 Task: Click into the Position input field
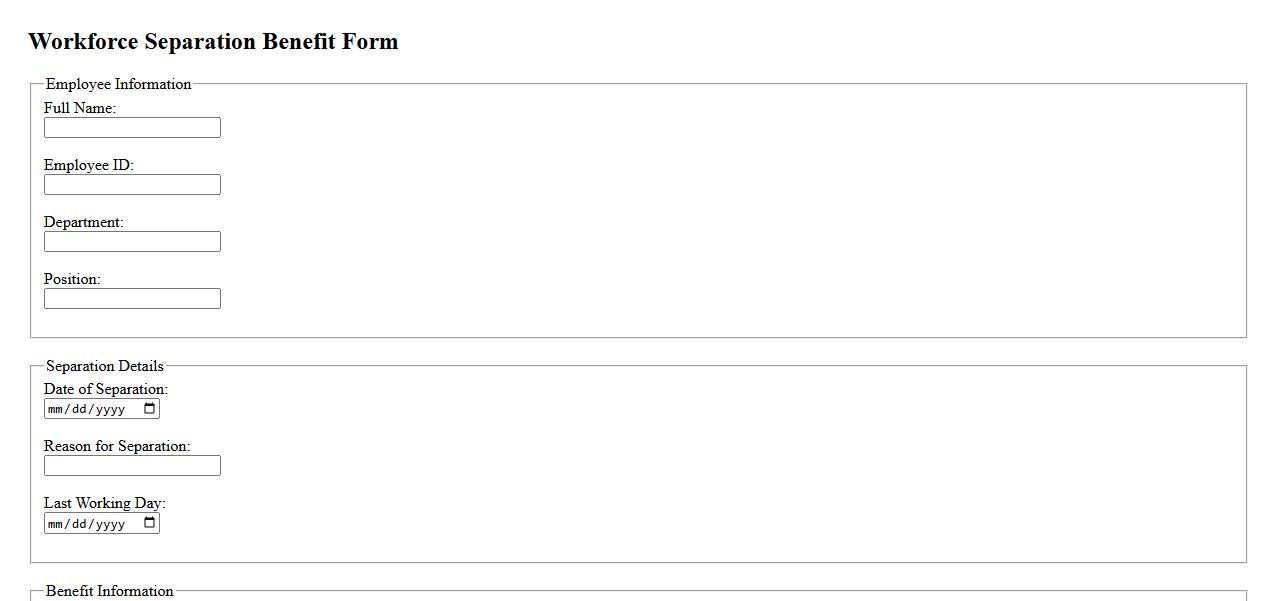click(x=132, y=299)
